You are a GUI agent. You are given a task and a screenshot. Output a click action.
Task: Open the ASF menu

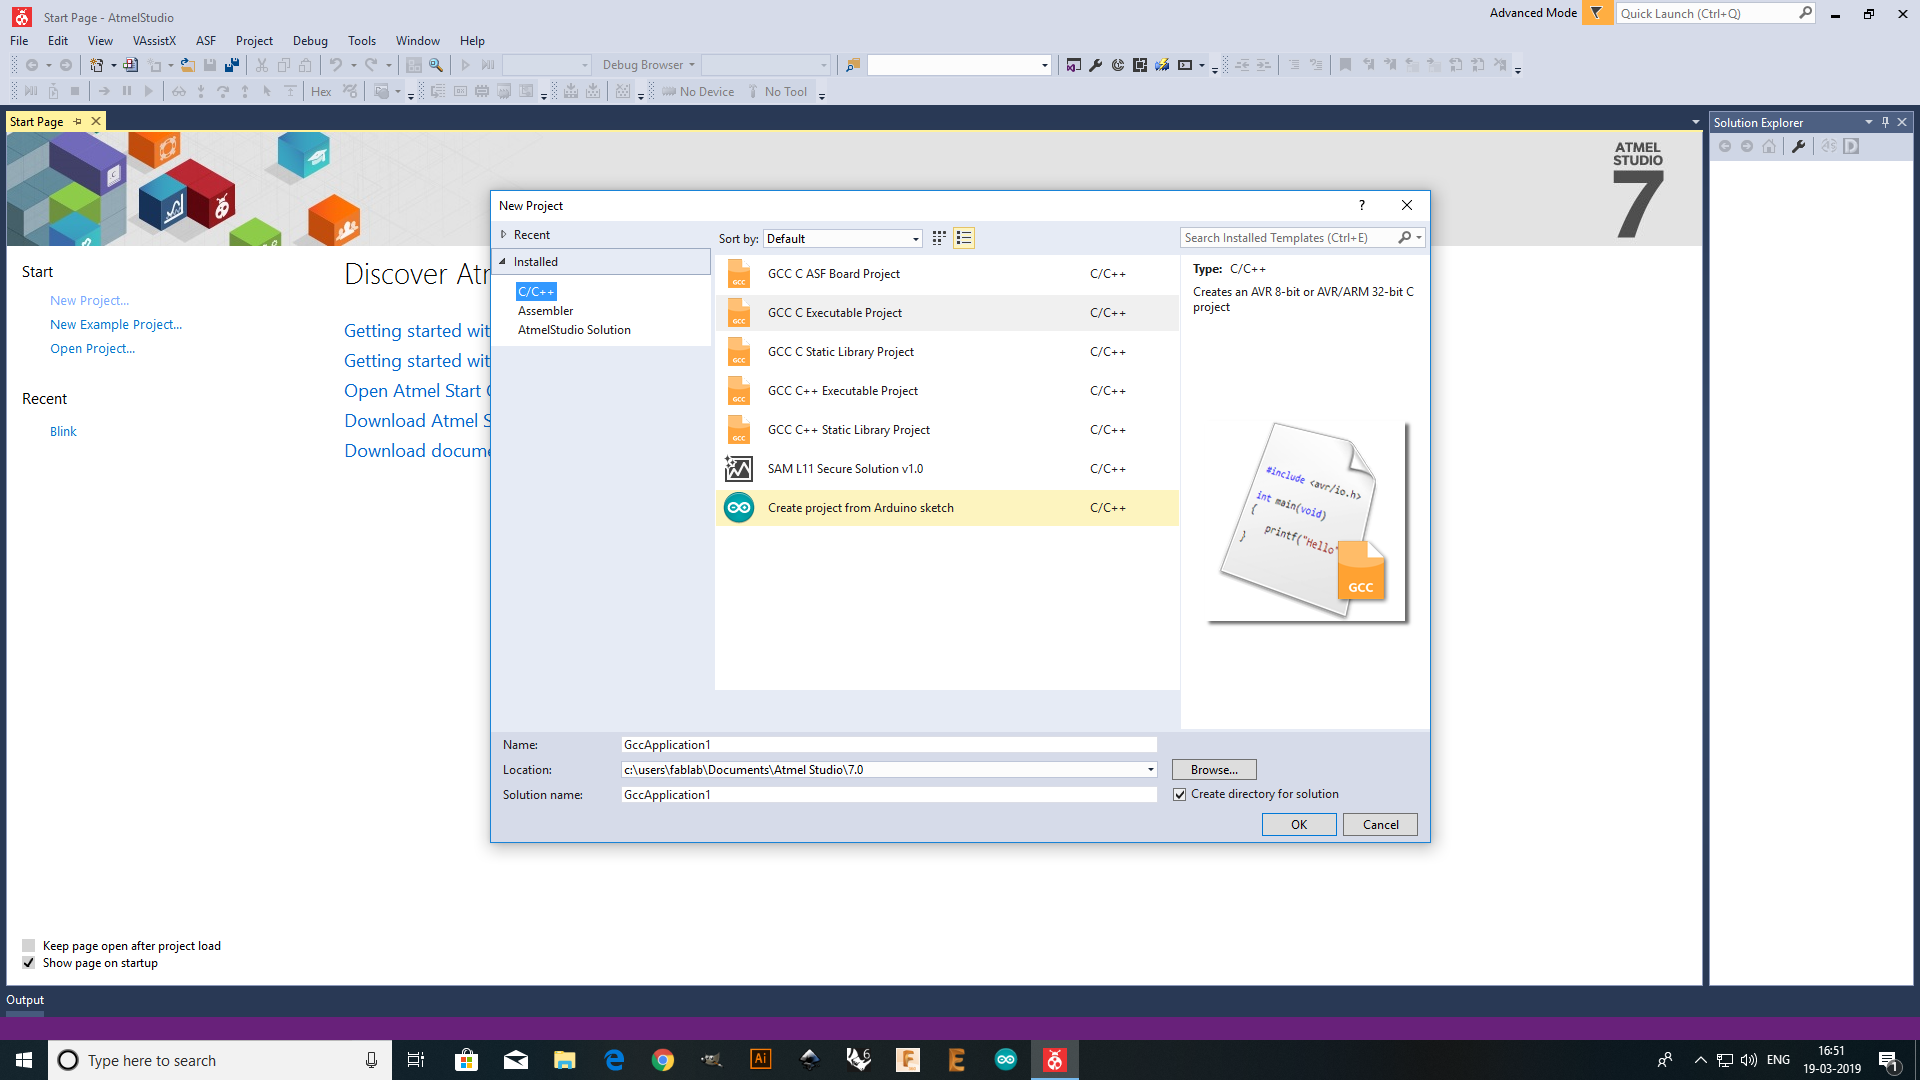(206, 41)
